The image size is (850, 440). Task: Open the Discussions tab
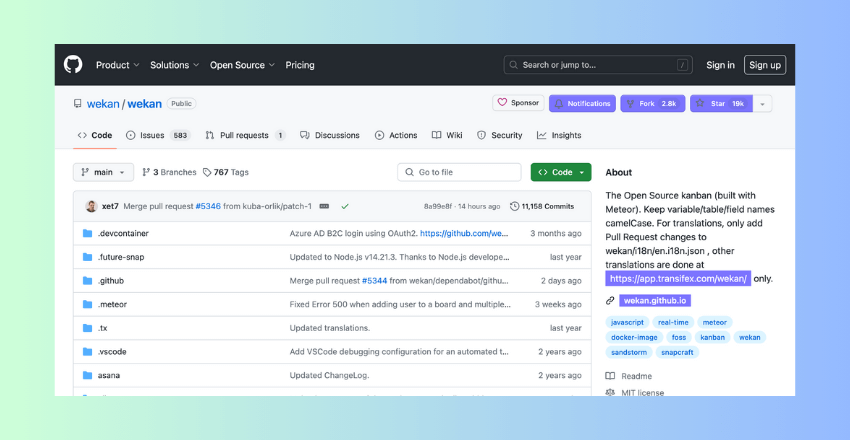330,135
